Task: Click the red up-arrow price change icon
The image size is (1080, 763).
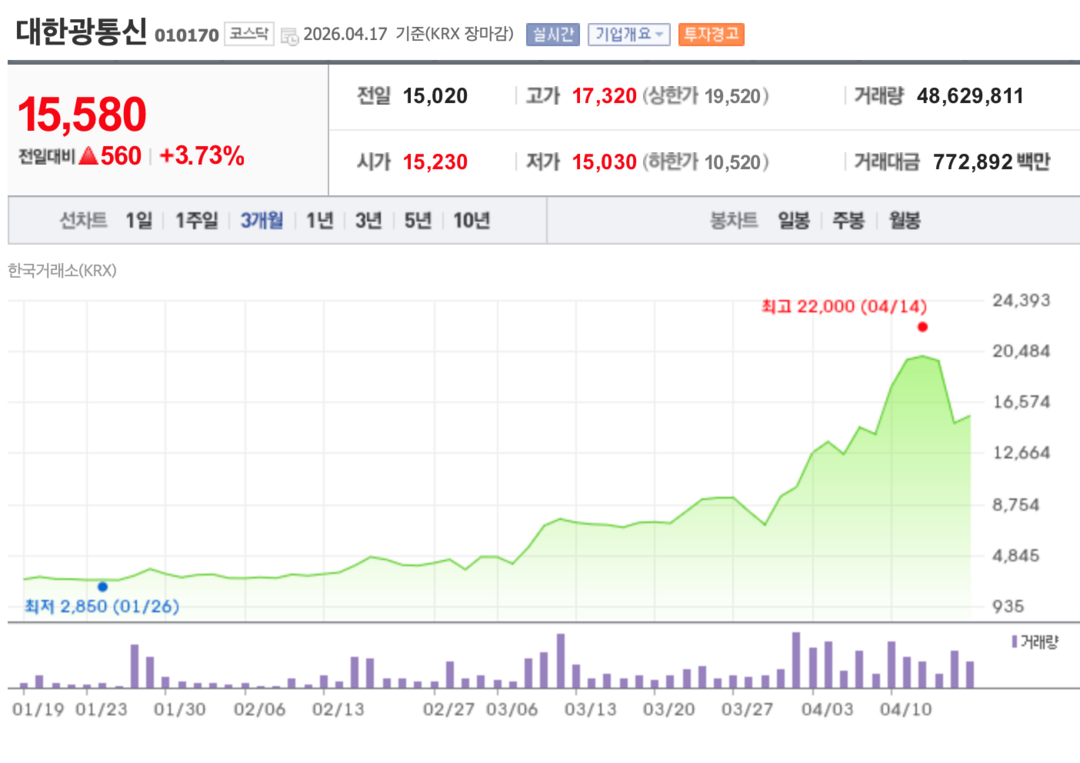Action: click(x=88, y=156)
